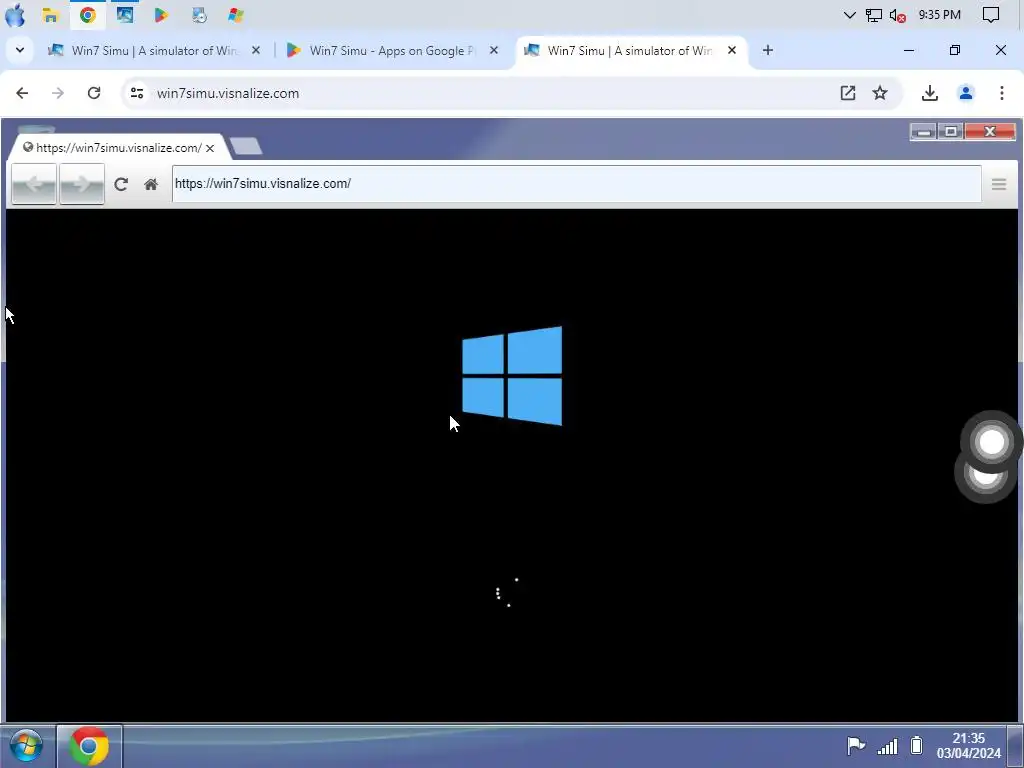Click the signal strength bars icon
This screenshot has width=1024, height=768.
click(x=887, y=746)
